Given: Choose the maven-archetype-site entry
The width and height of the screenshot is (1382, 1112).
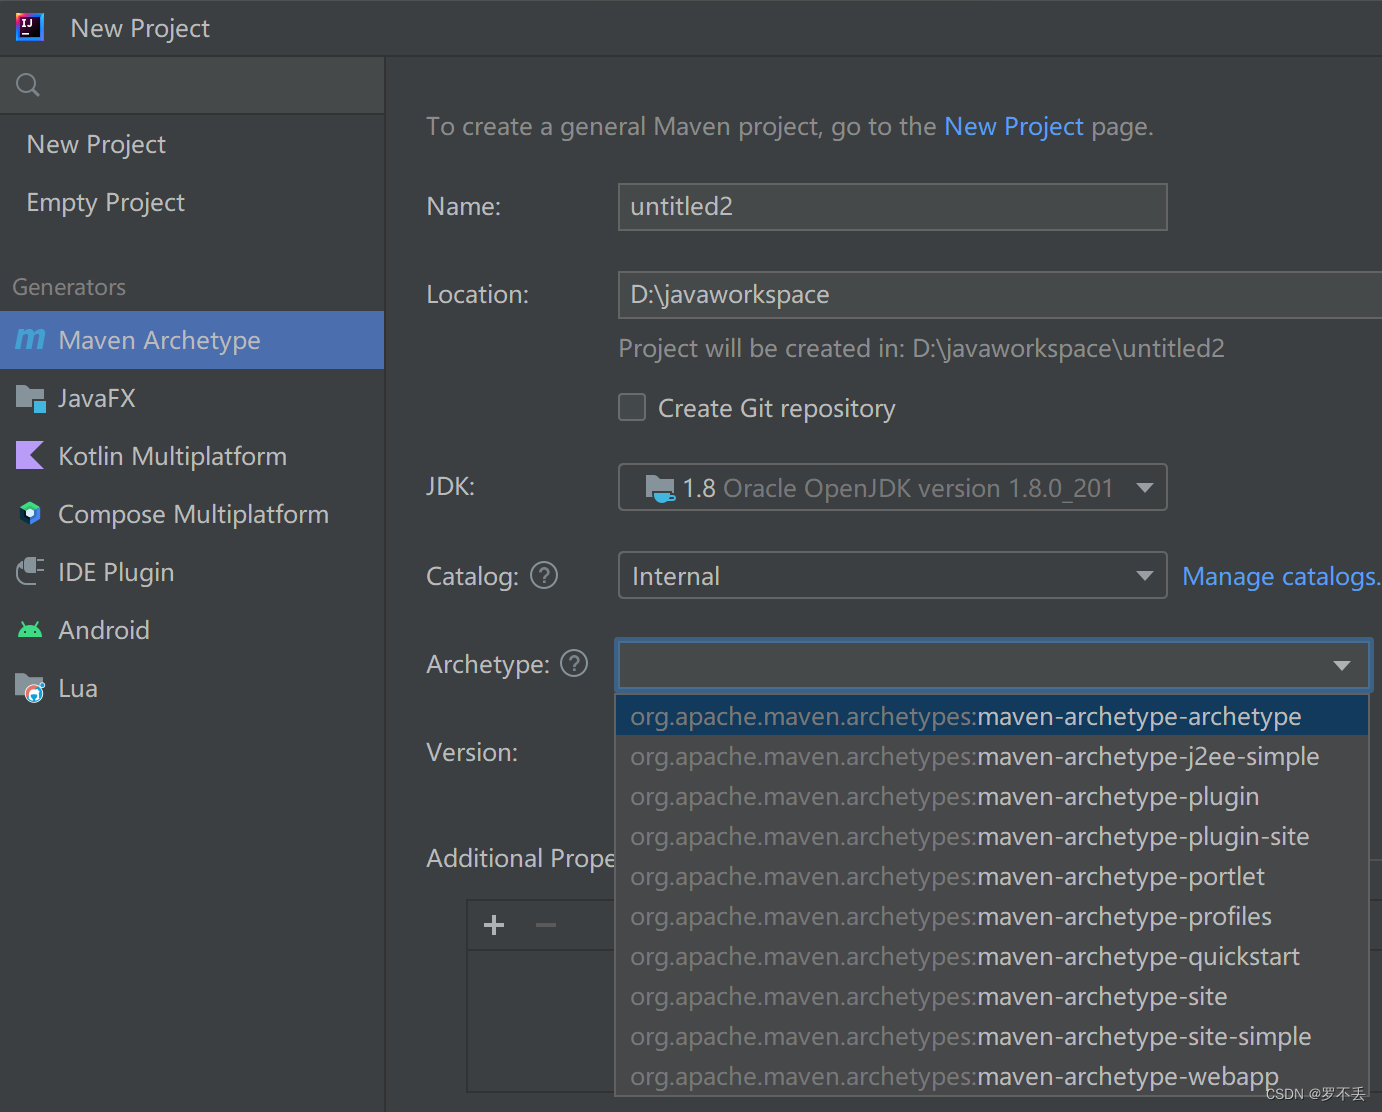Looking at the screenshot, I should tap(992, 996).
